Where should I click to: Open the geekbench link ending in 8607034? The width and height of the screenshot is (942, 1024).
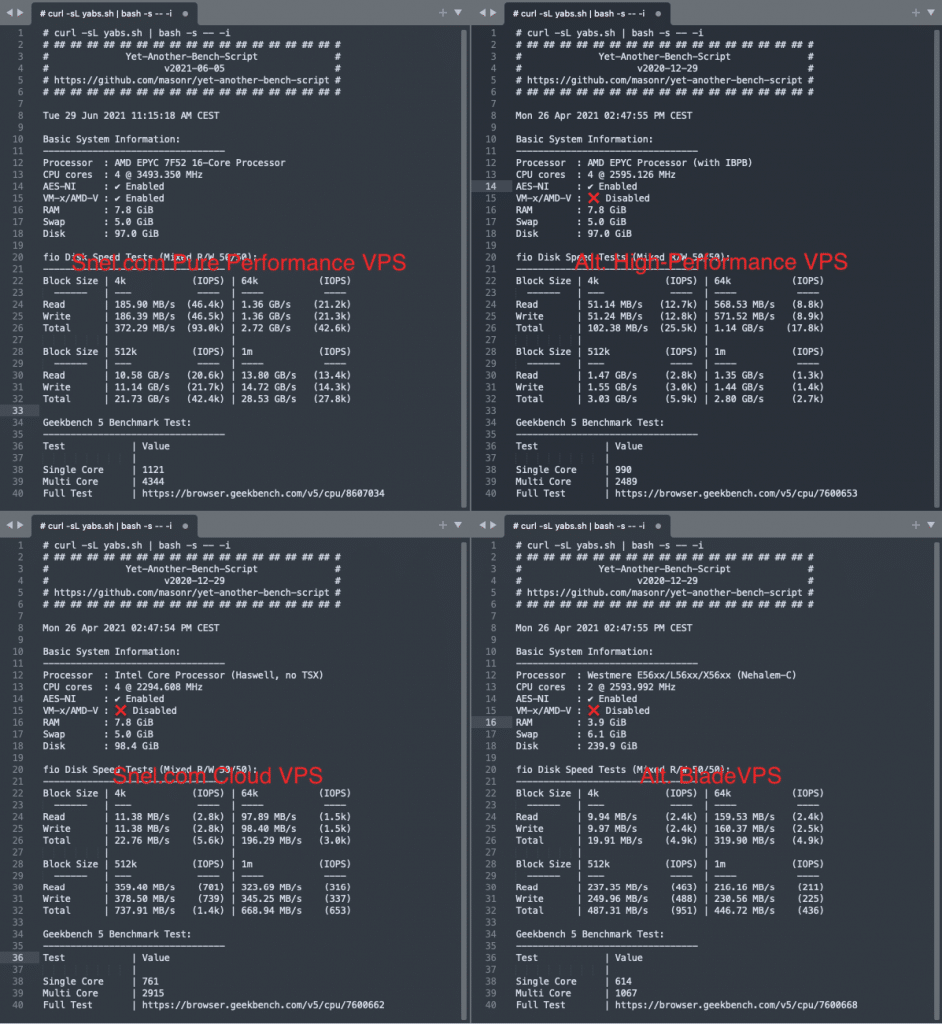point(263,494)
